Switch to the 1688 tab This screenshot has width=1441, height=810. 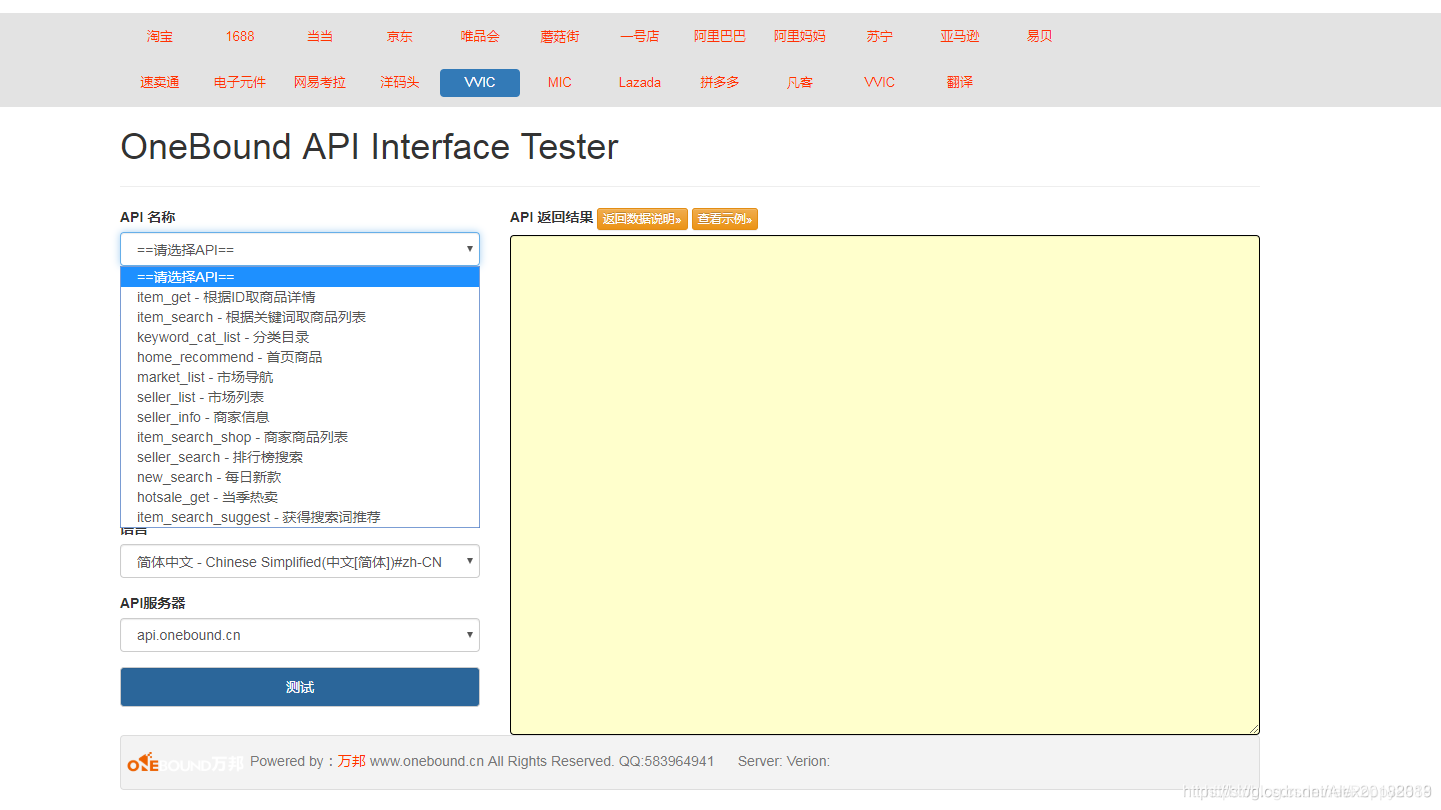click(x=240, y=36)
